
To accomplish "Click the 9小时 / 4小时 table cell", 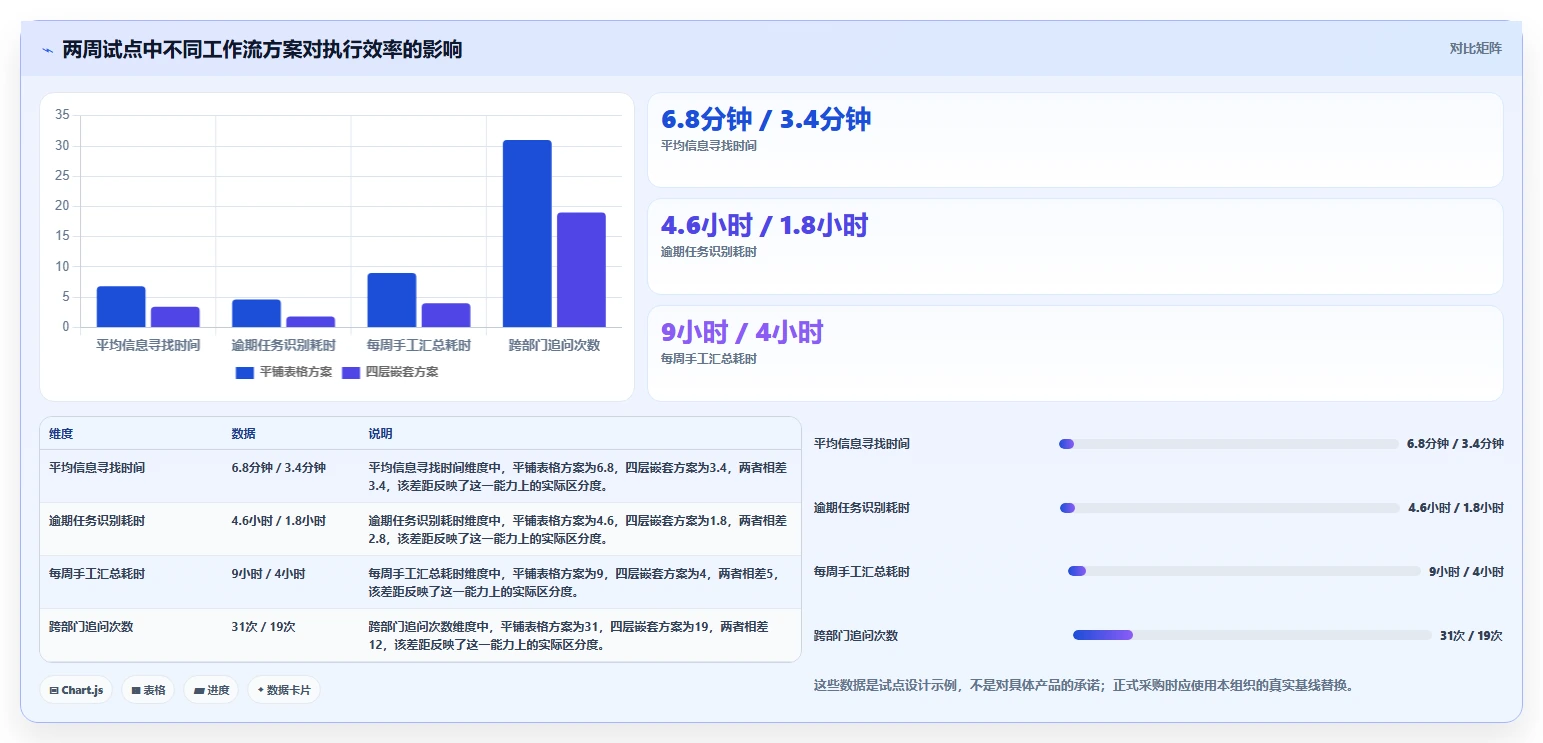I will point(268,573).
